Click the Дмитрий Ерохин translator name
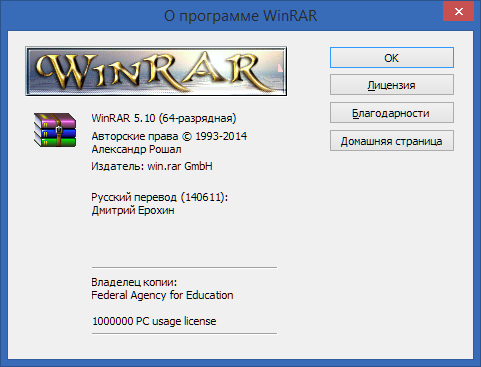Image resolution: width=481 pixels, height=367 pixels. 133,210
